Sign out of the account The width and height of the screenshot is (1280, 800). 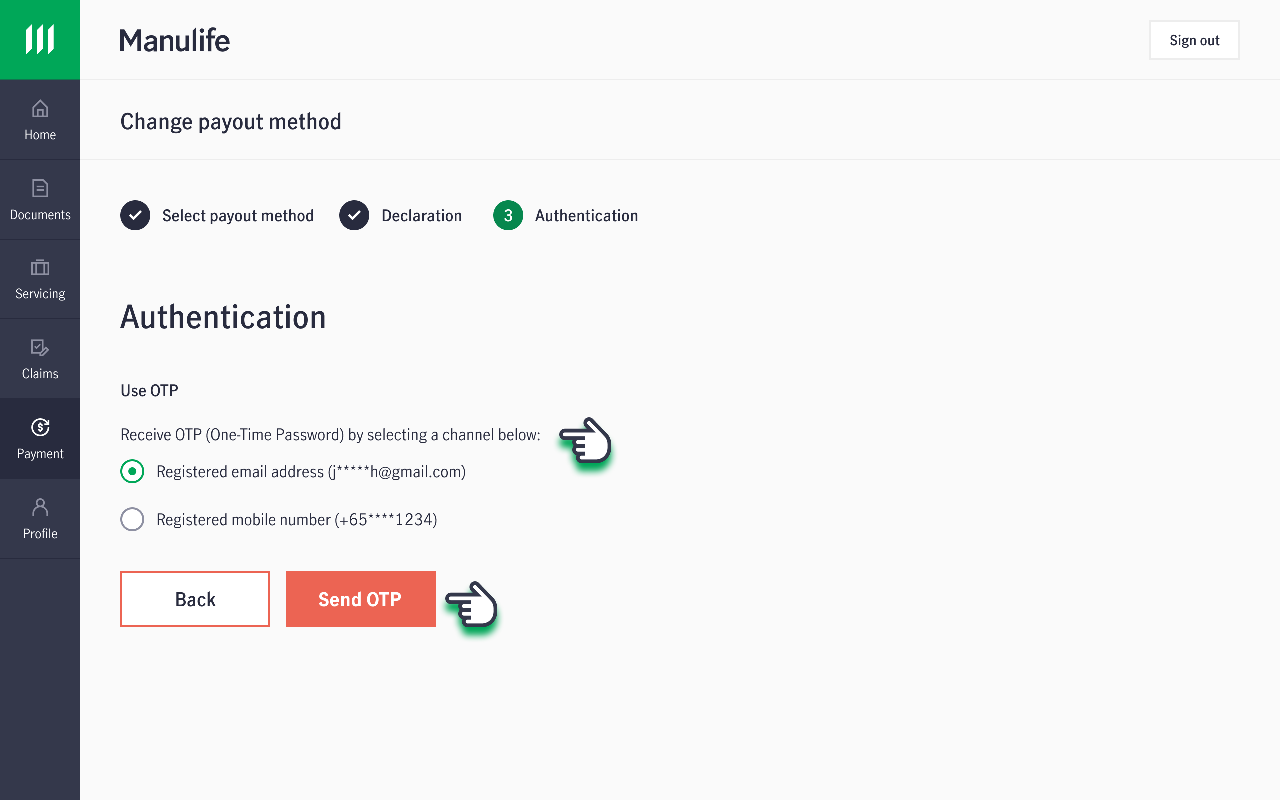(x=1194, y=40)
